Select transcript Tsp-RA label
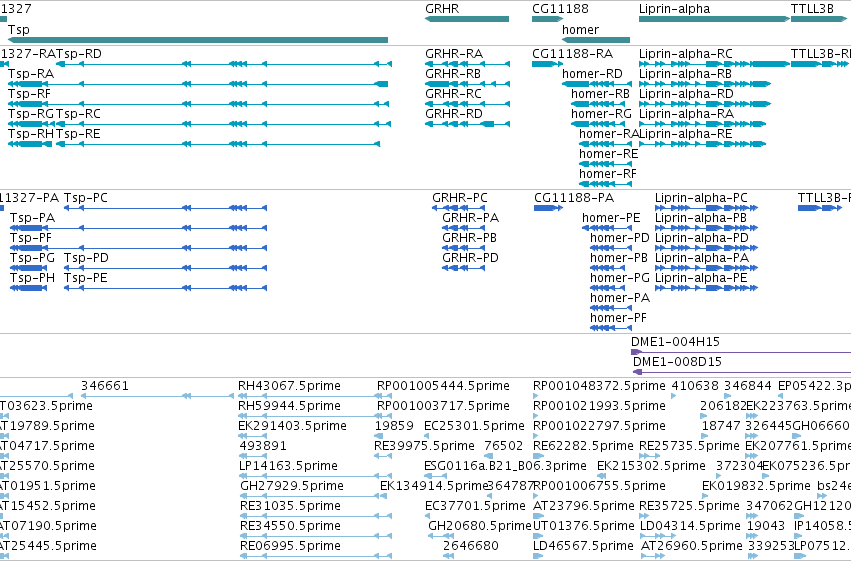Image resolution: width=851 pixels, height=561 pixels. click(31, 74)
